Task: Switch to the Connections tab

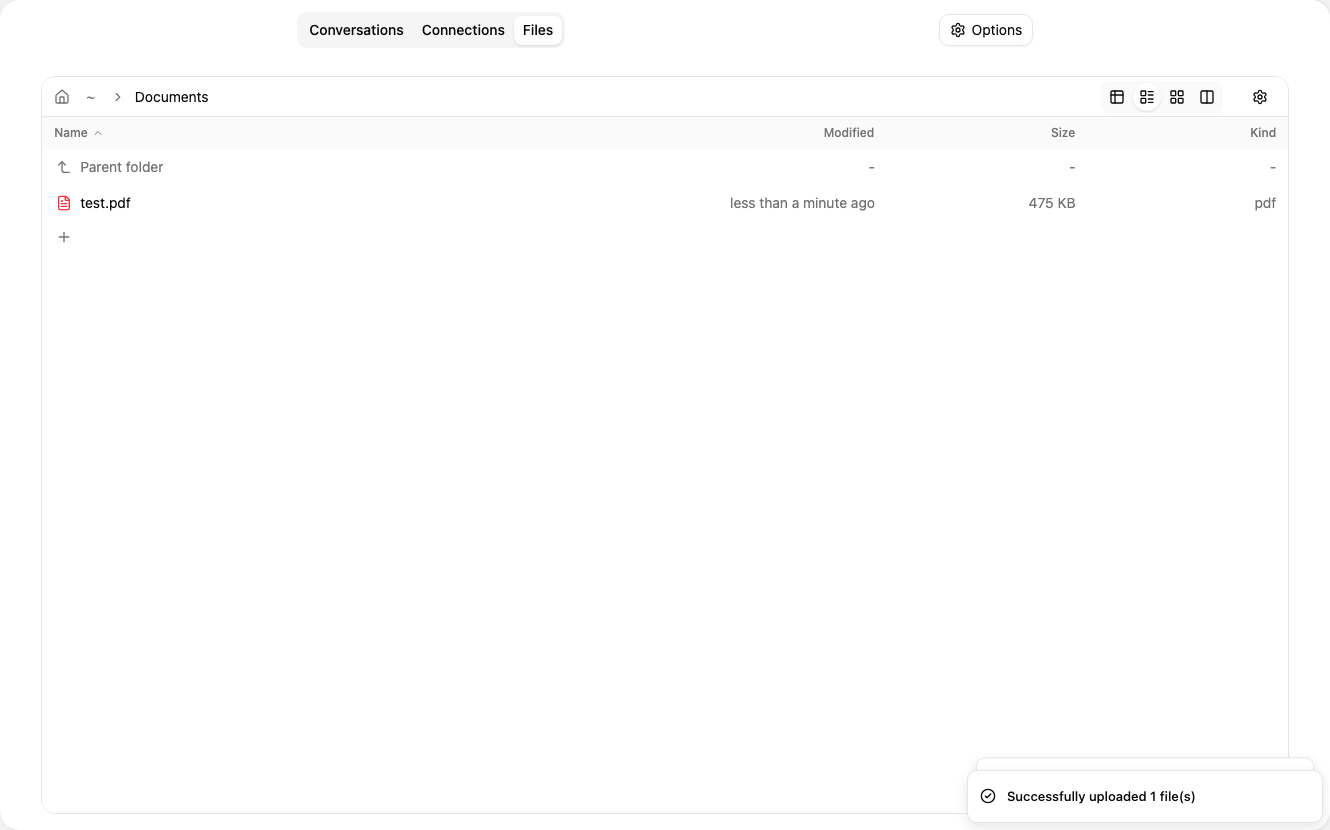Action: (463, 30)
